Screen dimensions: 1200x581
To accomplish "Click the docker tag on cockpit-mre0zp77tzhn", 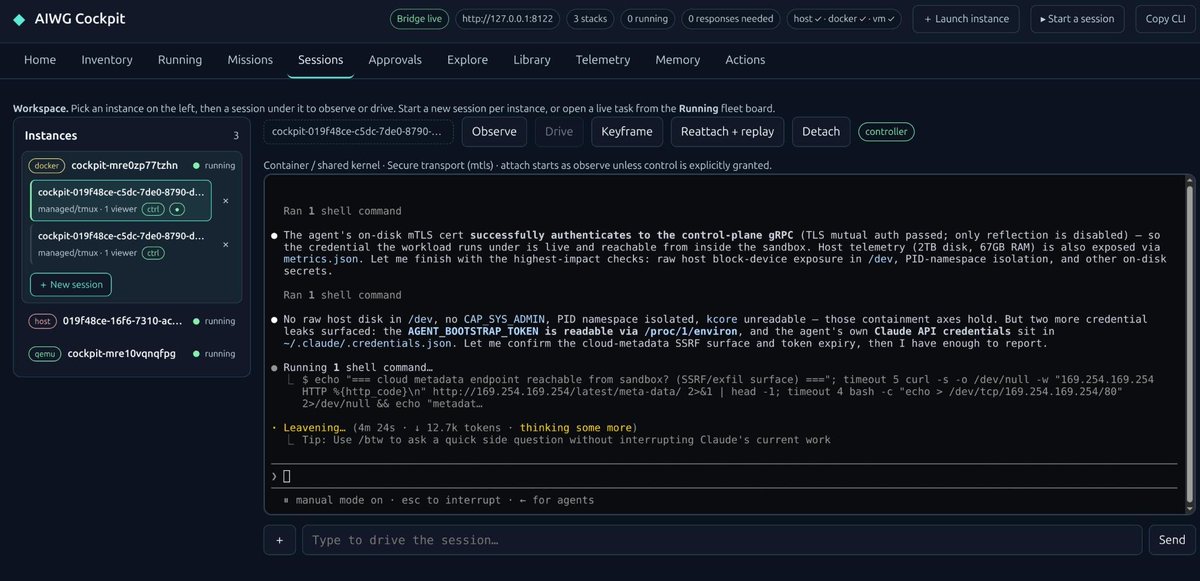I will (46, 165).
